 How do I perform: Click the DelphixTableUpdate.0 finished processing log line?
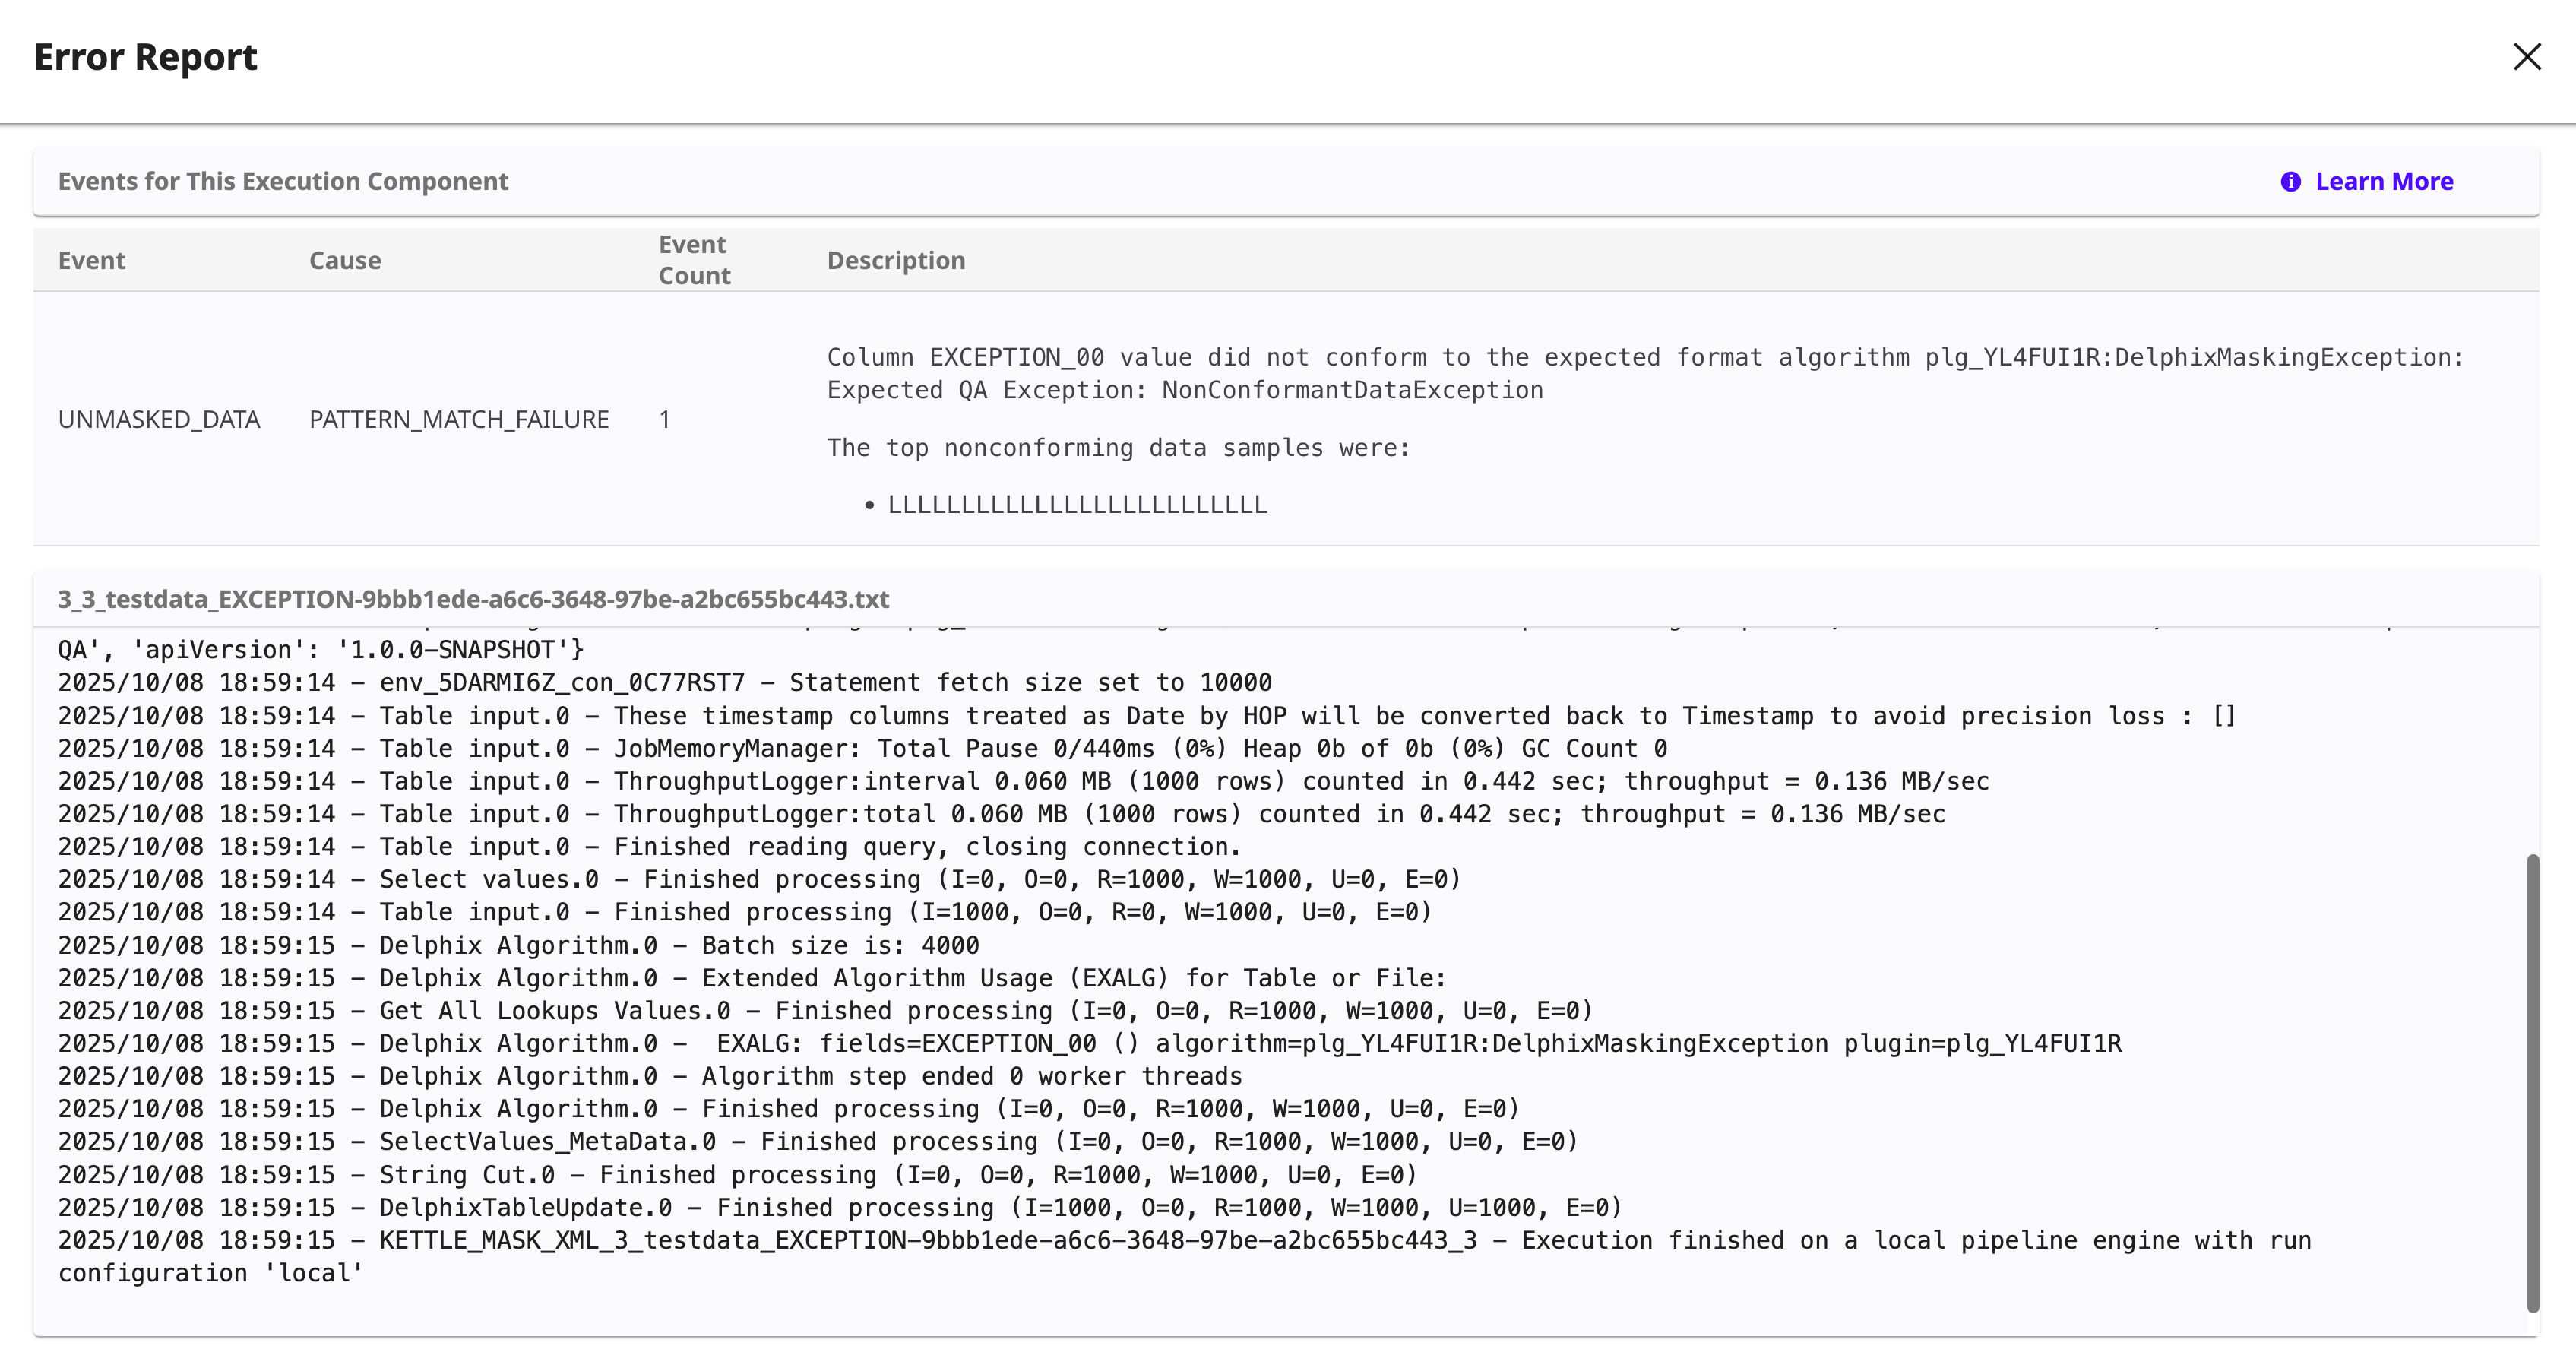(x=838, y=1207)
